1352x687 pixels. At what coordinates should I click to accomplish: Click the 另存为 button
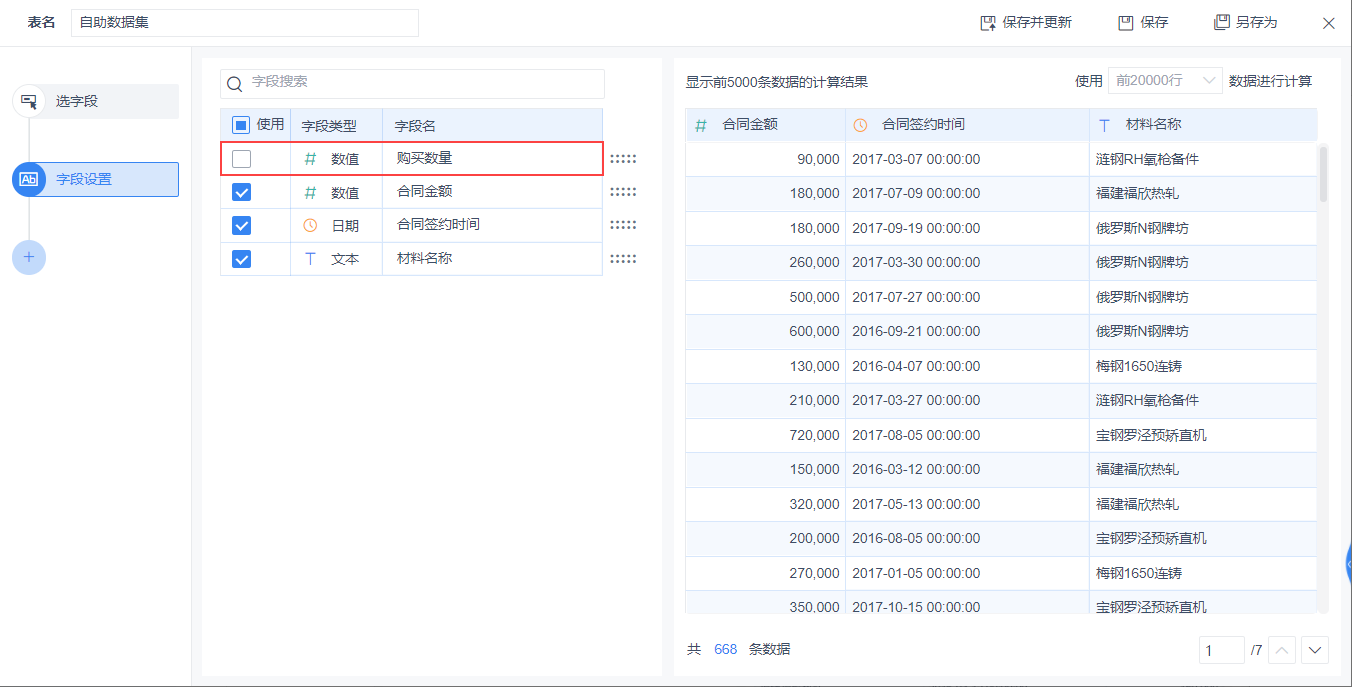point(1245,22)
